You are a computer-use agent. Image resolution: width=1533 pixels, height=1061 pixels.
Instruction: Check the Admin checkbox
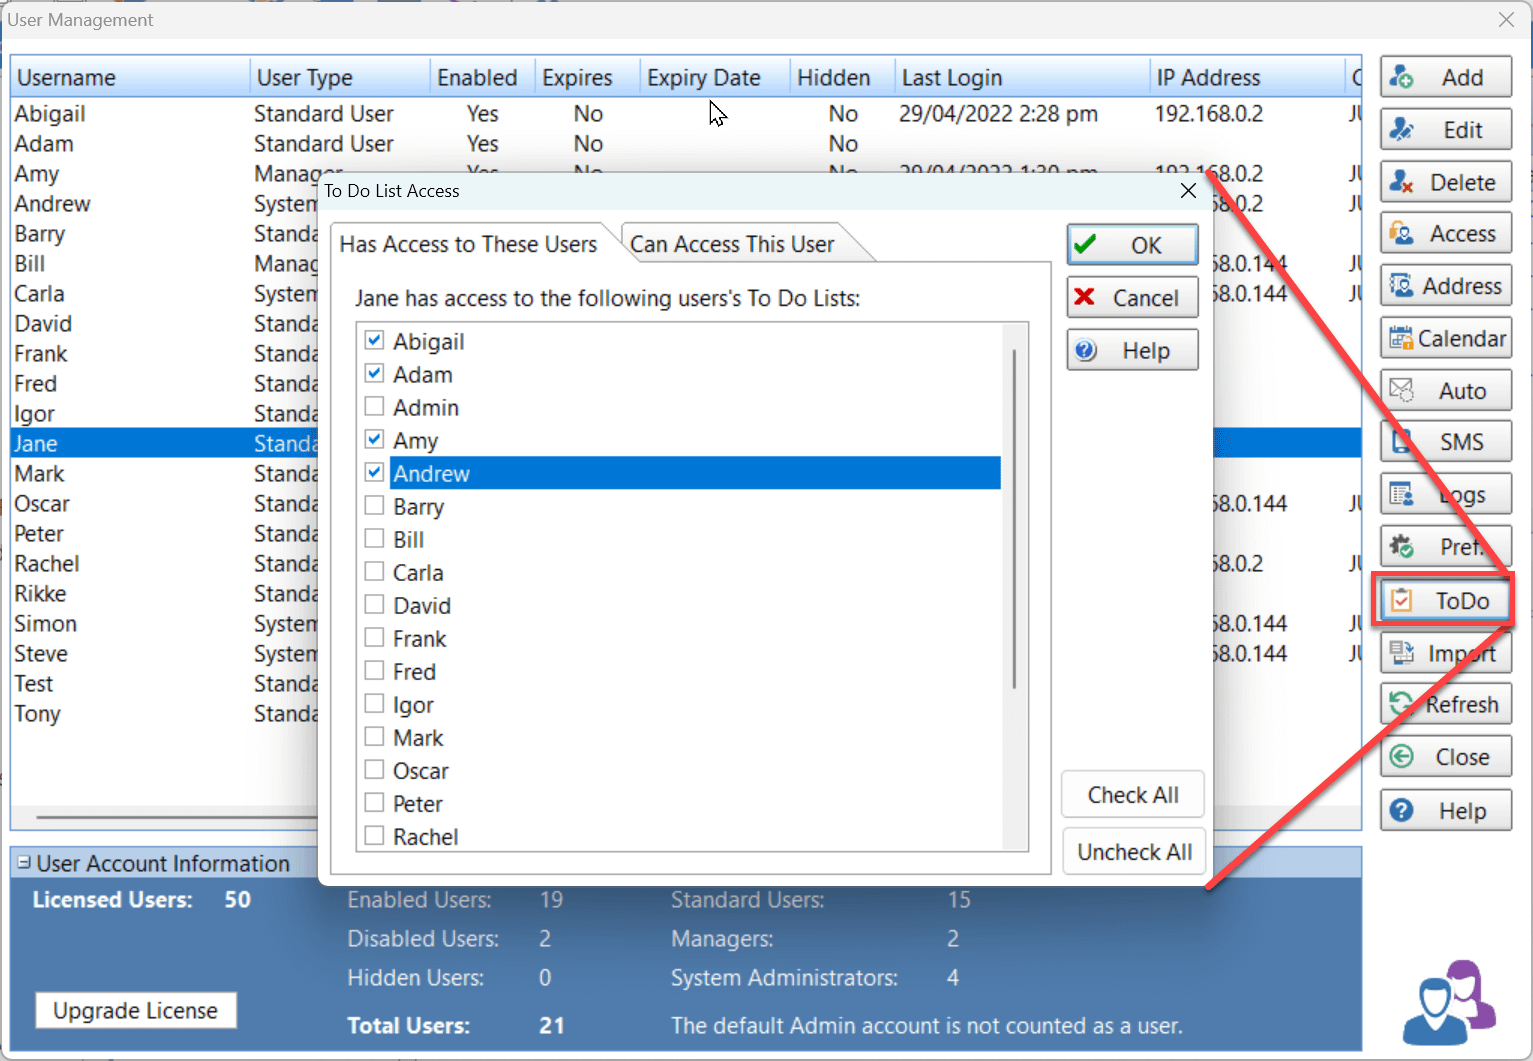[x=374, y=406]
